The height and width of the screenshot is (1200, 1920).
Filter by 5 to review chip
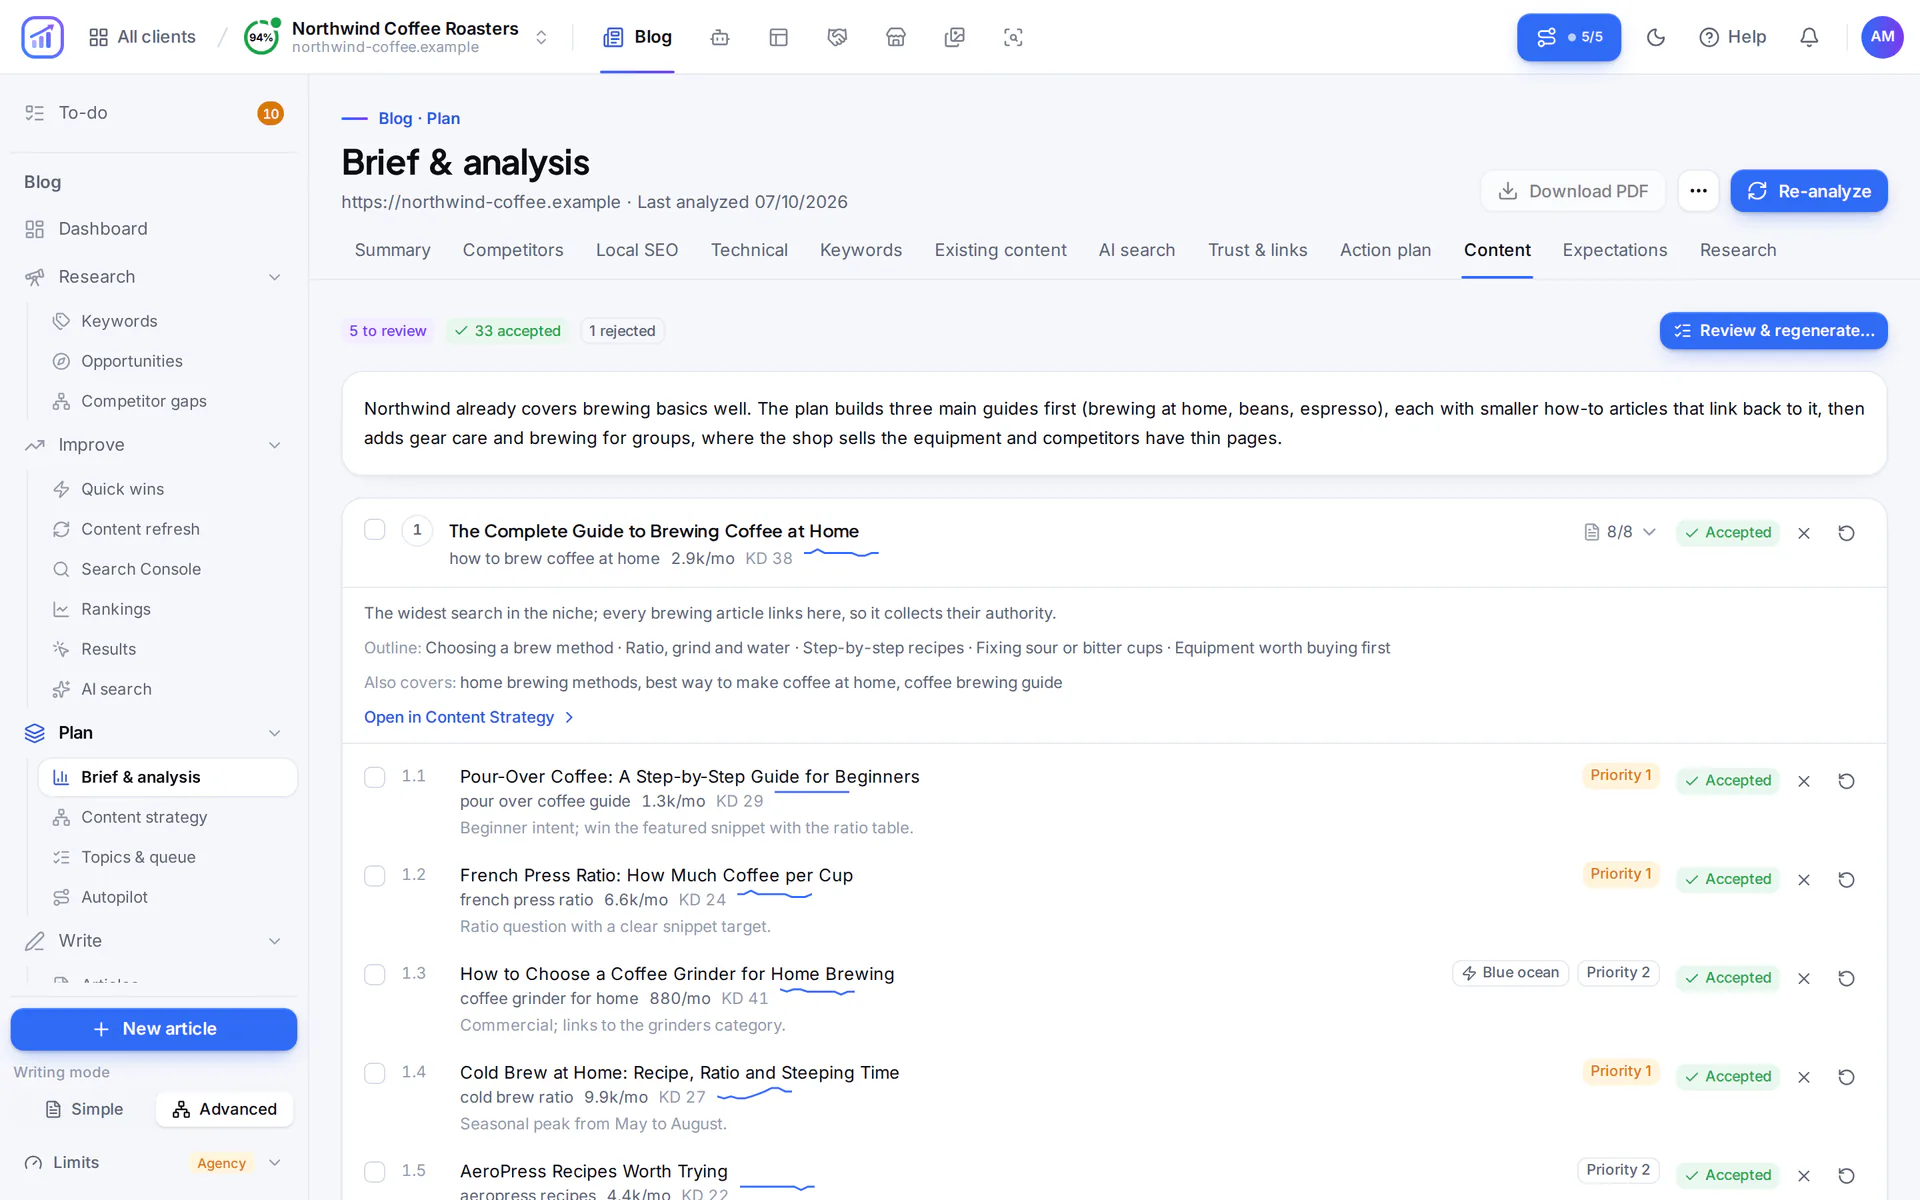pos(387,331)
